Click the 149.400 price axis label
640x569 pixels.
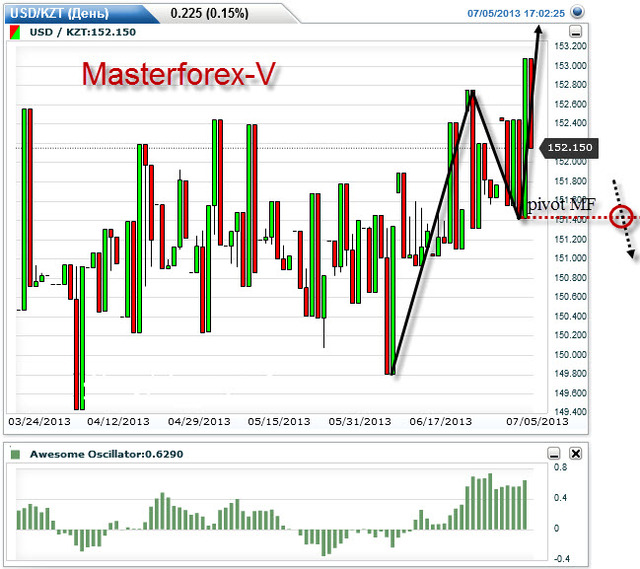coord(570,411)
